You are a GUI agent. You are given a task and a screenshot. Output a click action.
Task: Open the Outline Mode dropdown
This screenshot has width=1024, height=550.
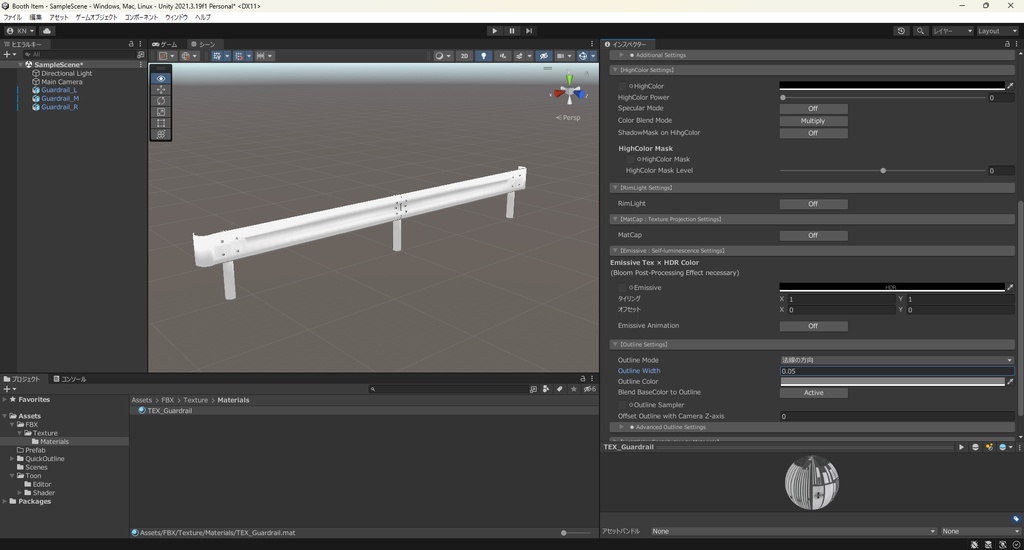coord(897,360)
